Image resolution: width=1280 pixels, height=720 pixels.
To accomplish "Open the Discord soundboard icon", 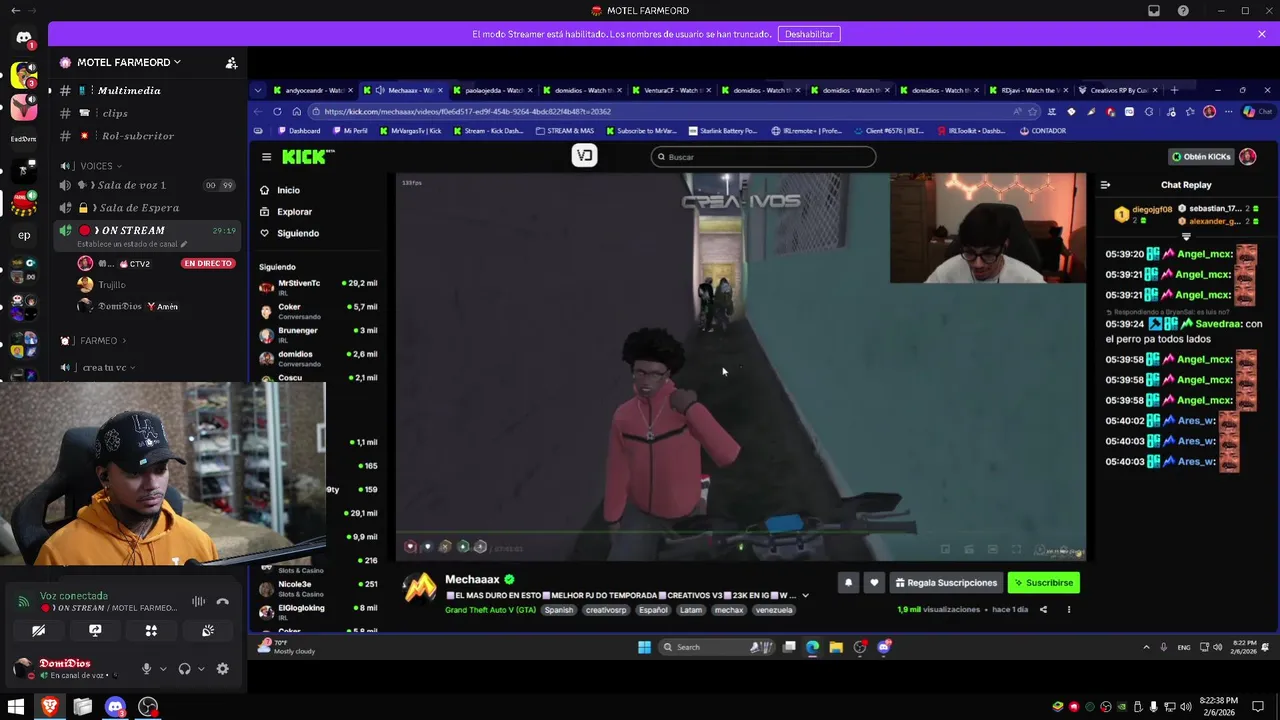I will point(208,631).
